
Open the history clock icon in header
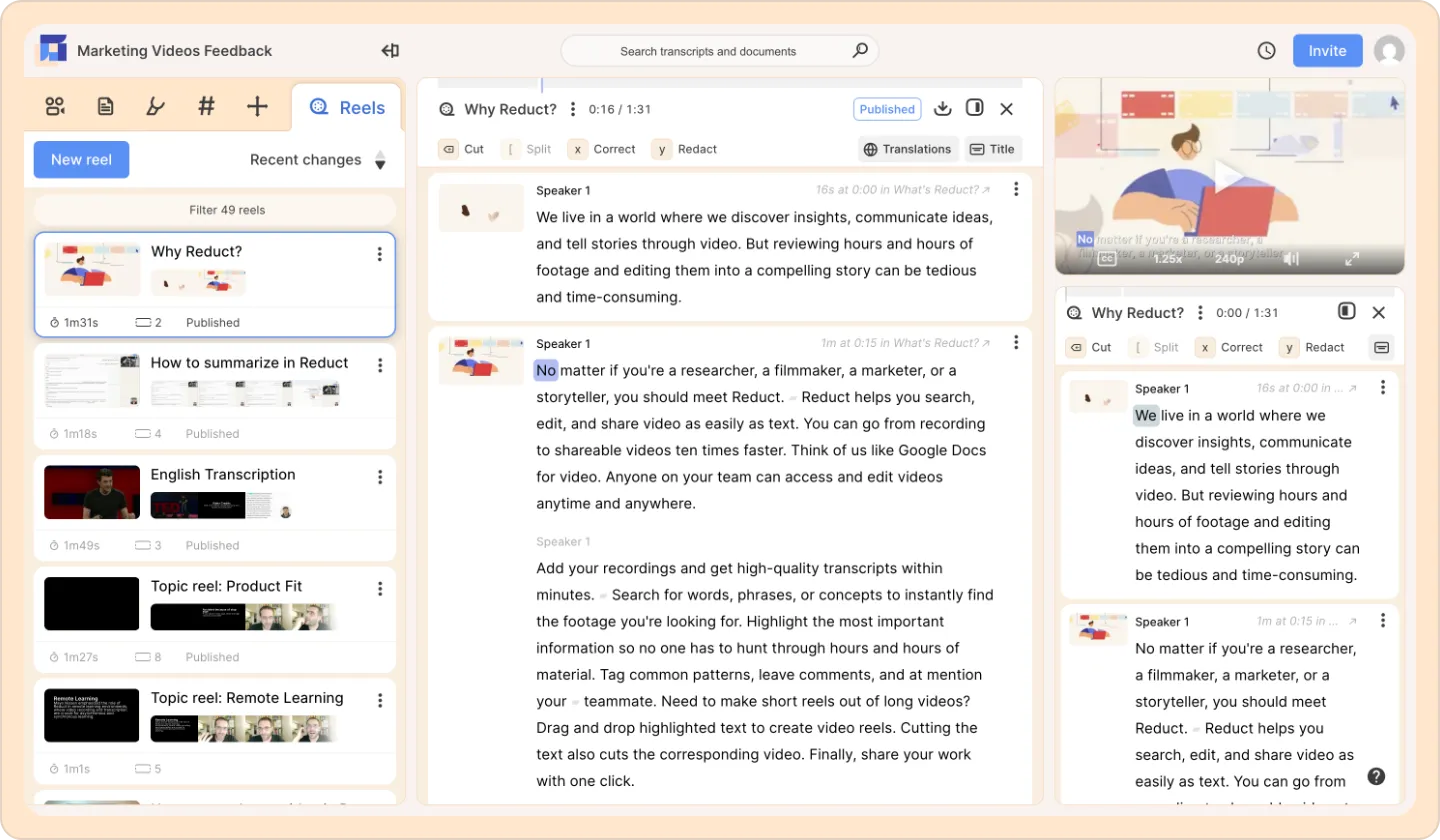[1267, 51]
